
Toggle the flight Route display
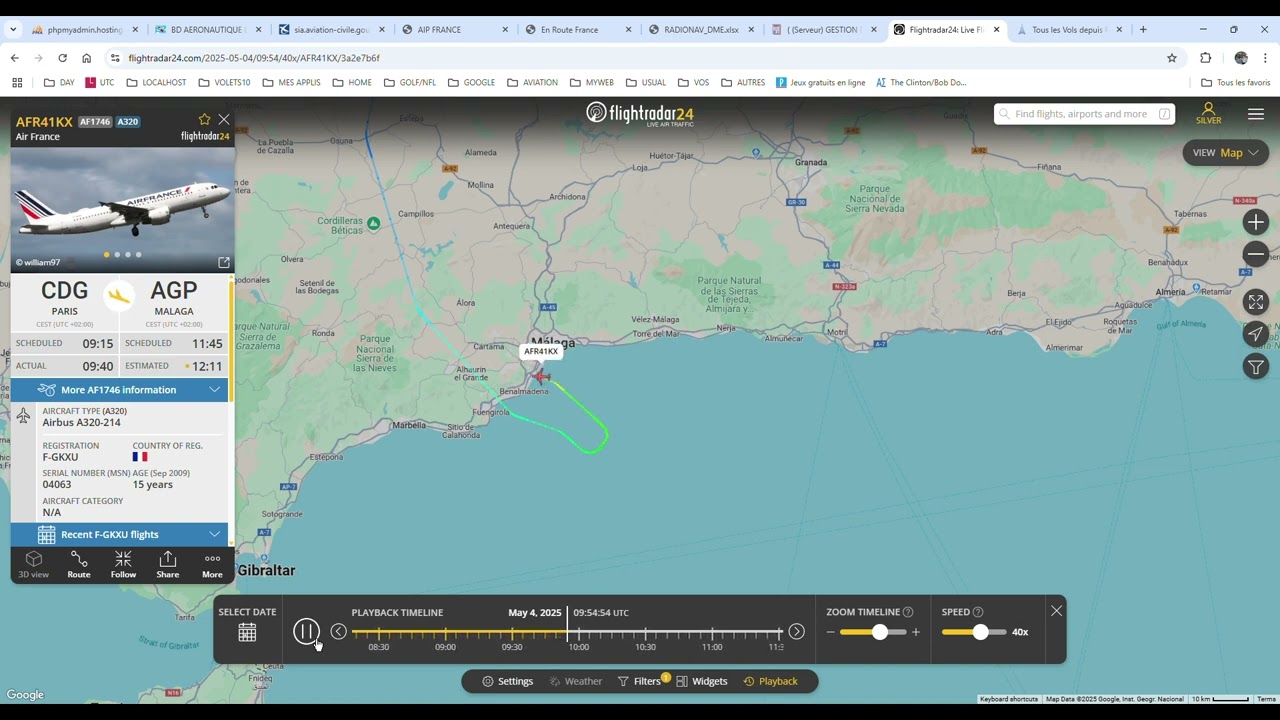point(79,565)
